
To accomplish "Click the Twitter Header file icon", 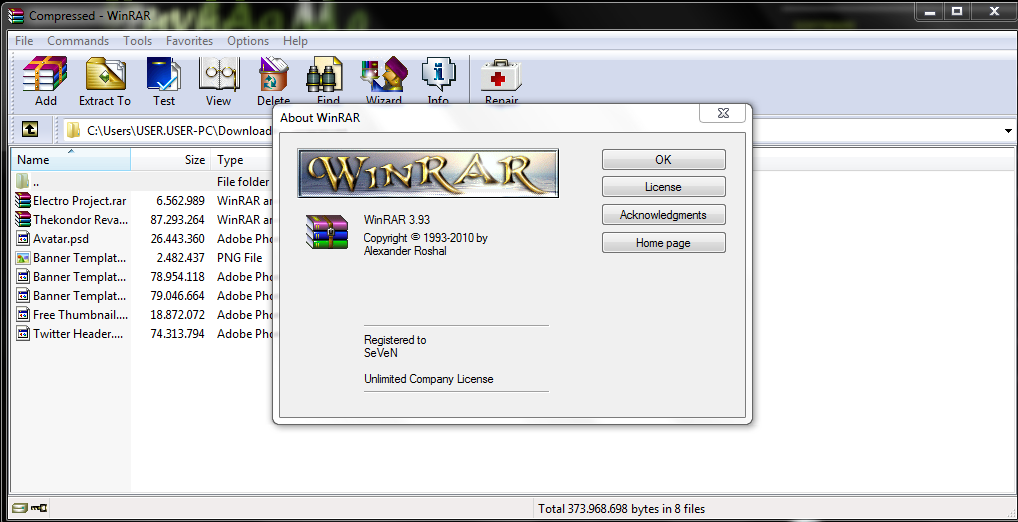I will (23, 334).
